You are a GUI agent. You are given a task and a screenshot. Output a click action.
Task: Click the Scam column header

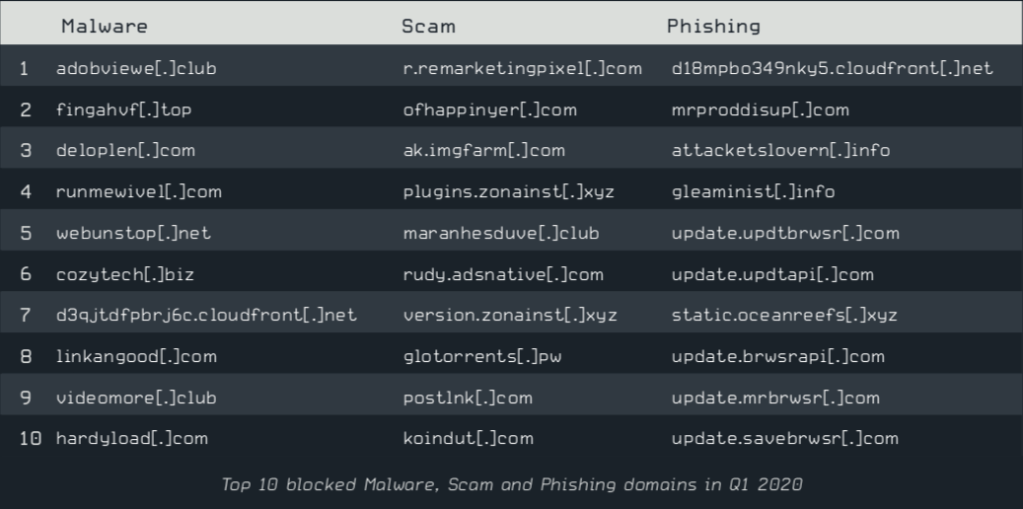point(428,27)
